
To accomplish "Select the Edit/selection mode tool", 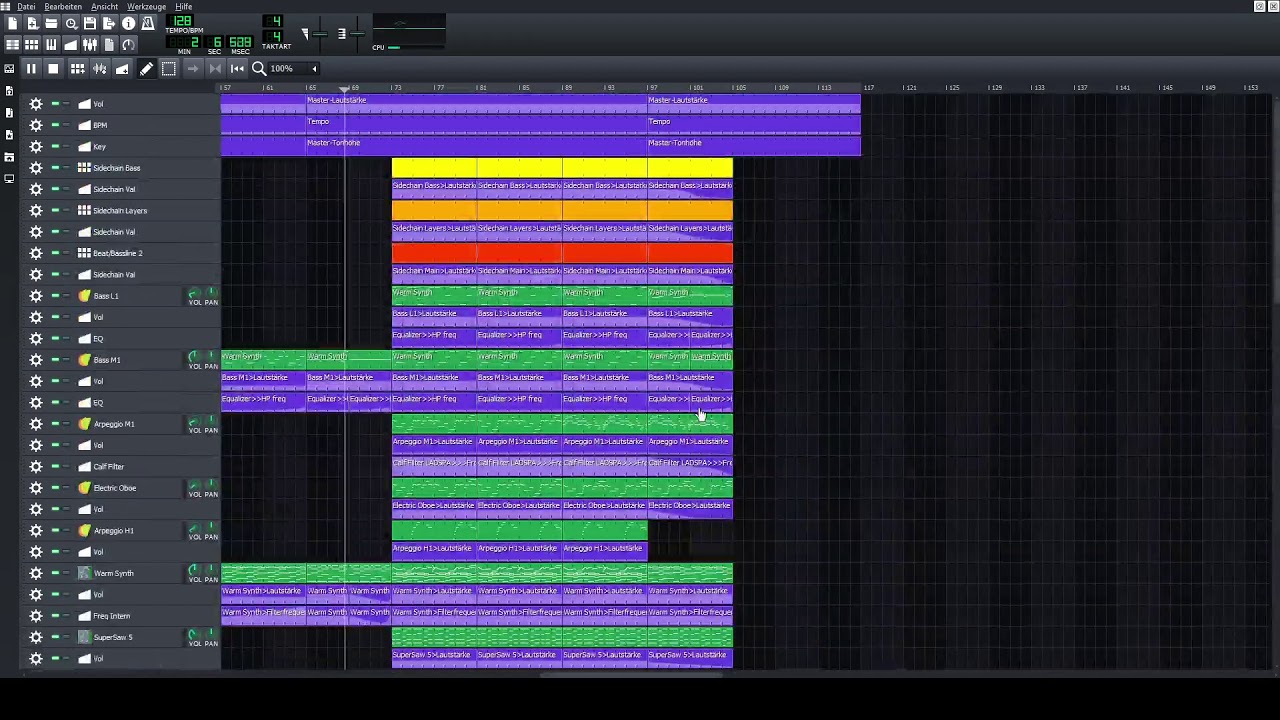I will 169,68.
